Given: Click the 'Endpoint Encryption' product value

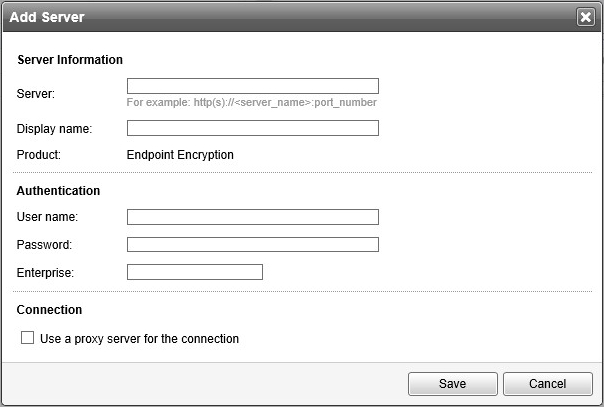Looking at the screenshot, I should click(x=180, y=155).
